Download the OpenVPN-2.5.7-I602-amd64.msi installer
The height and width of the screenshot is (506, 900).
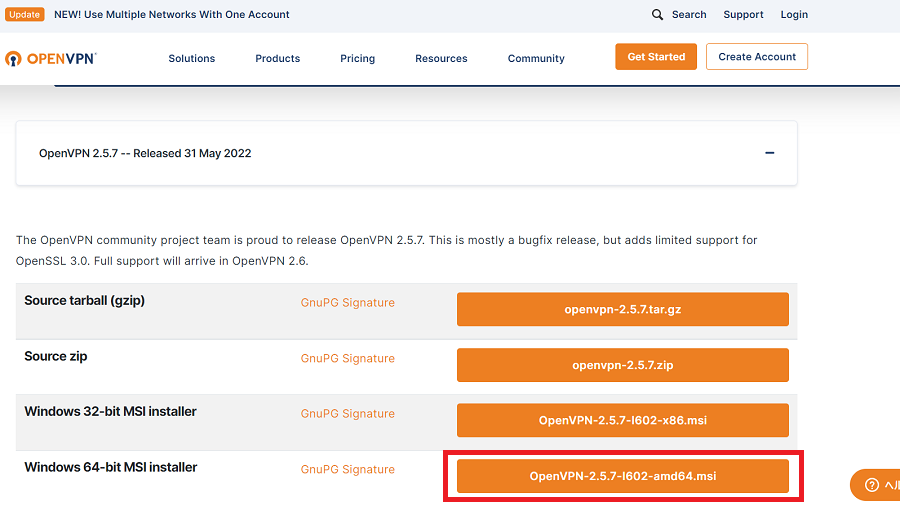tap(622, 476)
